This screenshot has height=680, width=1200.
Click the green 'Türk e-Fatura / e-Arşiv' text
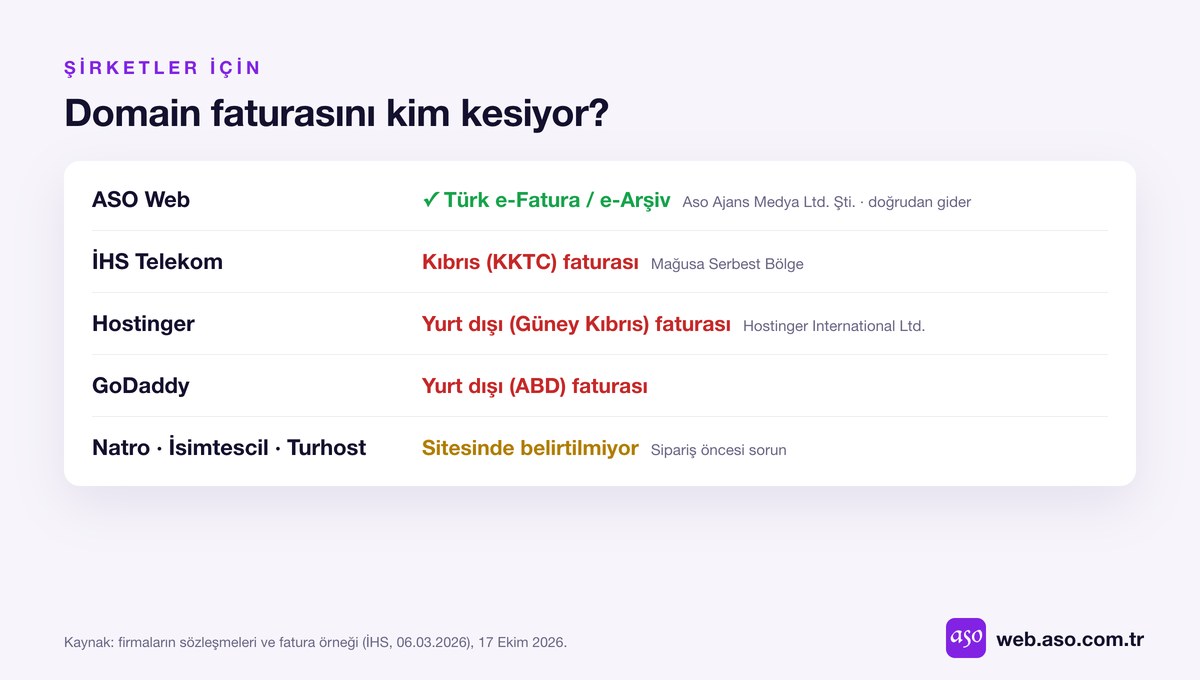coord(556,200)
